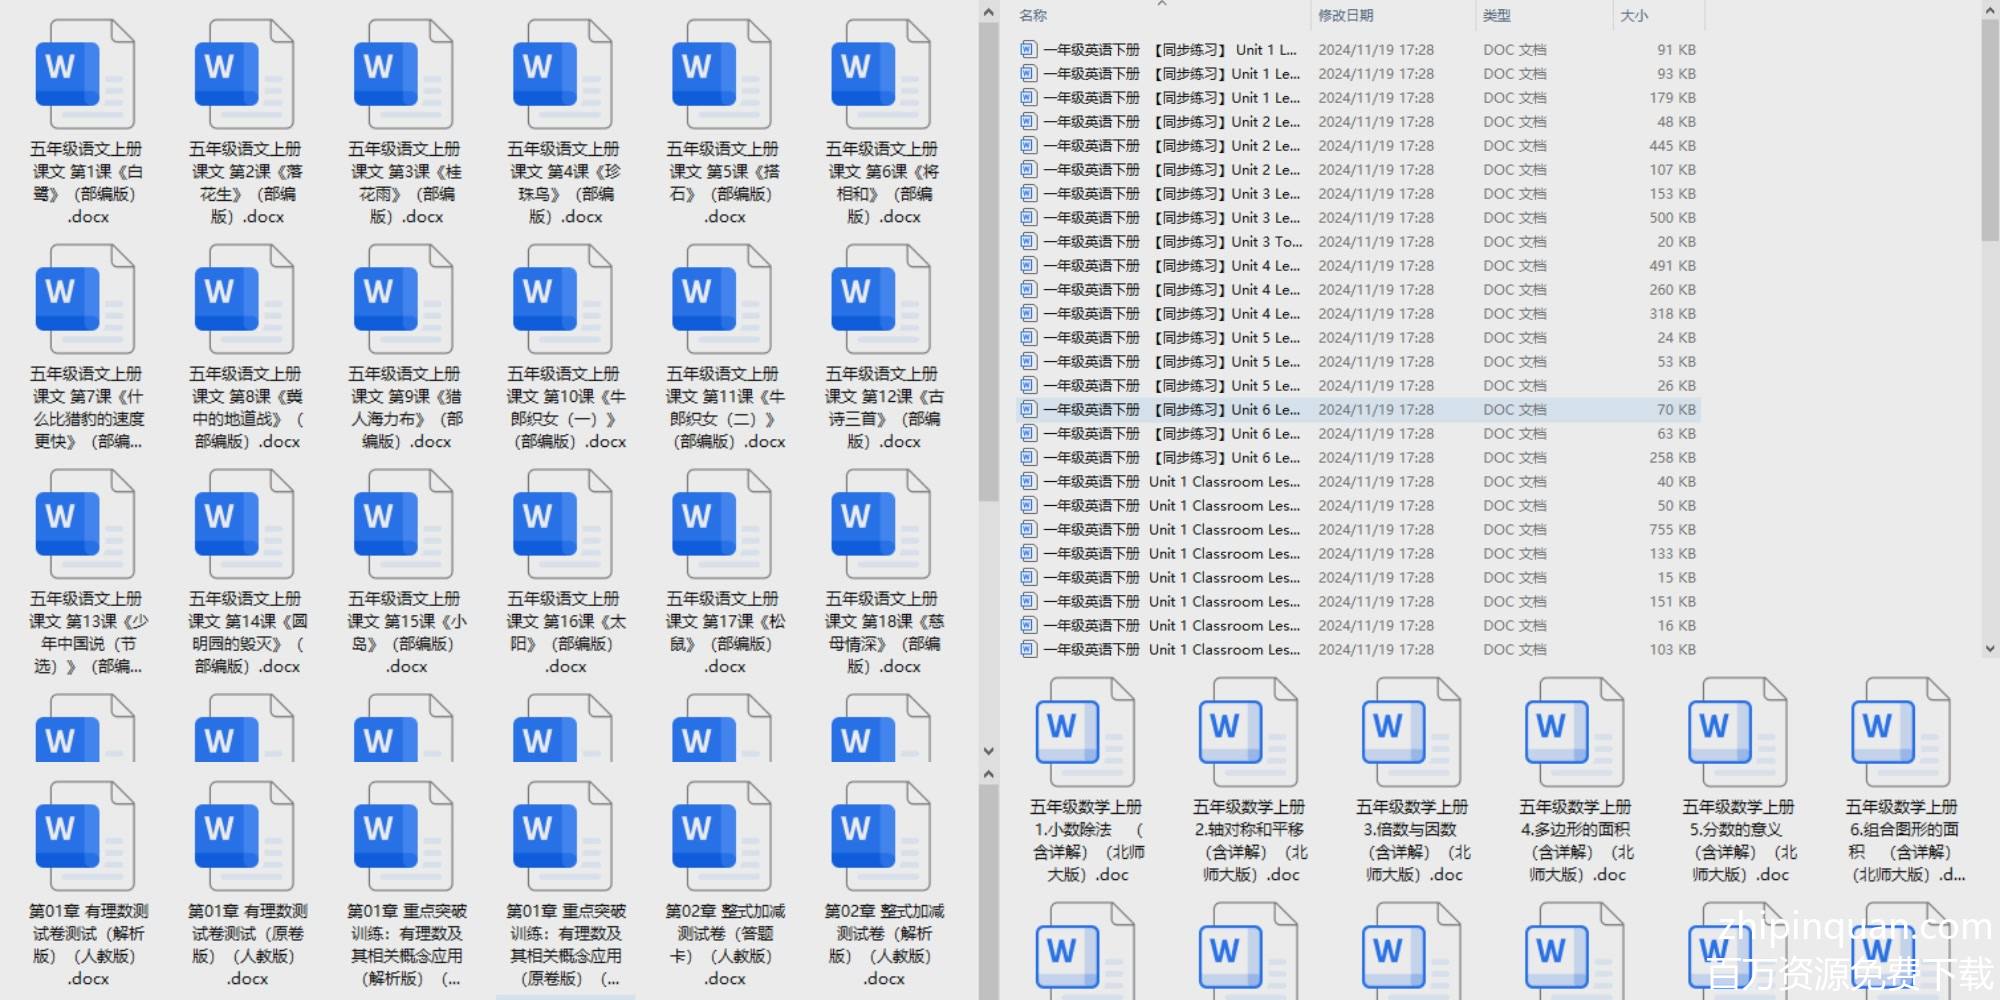
Task: Sort the list by 类型 column header
Action: coord(1496,16)
